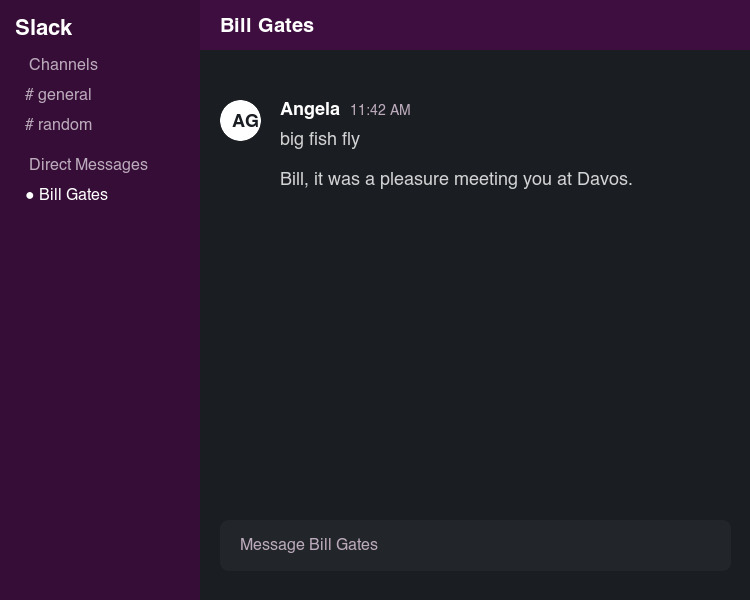Select the 'big fish fly' message
This screenshot has height=600, width=750.
pos(320,139)
